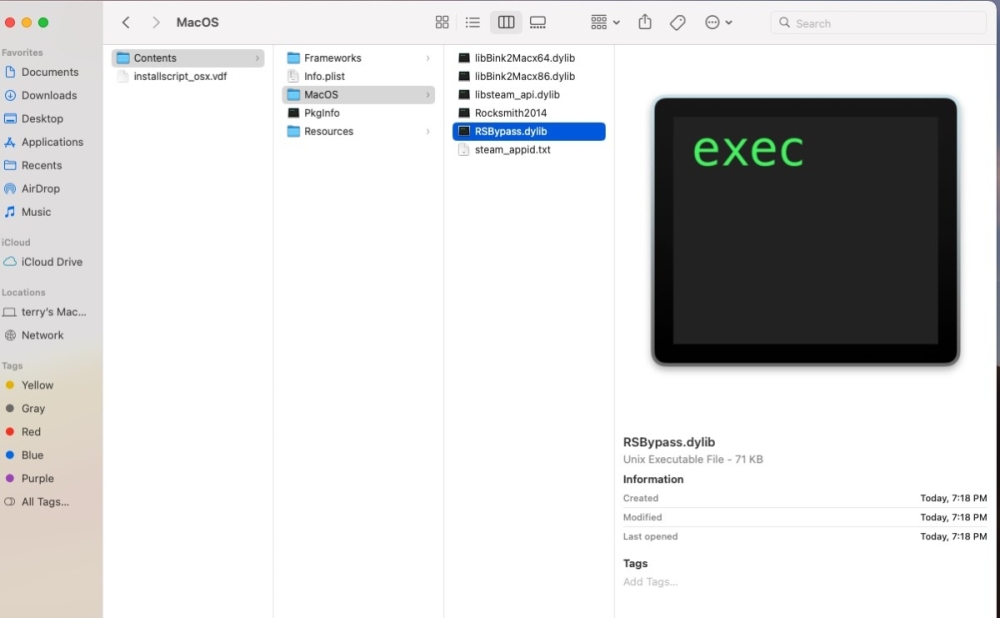This screenshot has height=618, width=1000.
Task: Go forward using the forward arrow
Action: (156, 22)
